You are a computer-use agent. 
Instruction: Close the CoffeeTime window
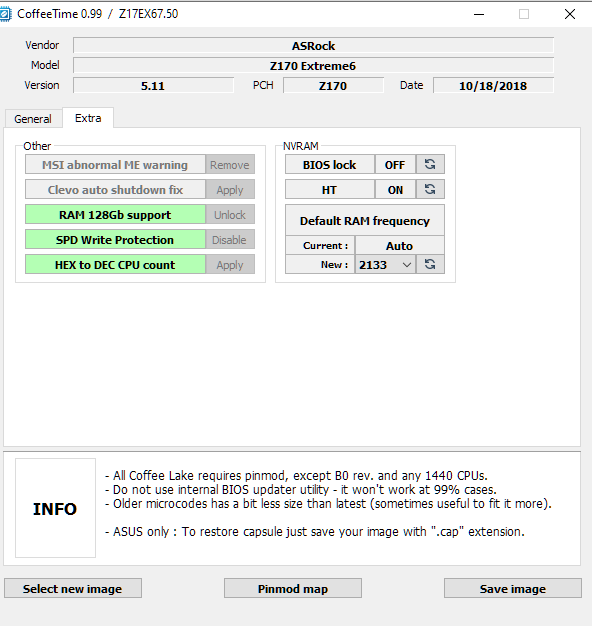pos(570,14)
